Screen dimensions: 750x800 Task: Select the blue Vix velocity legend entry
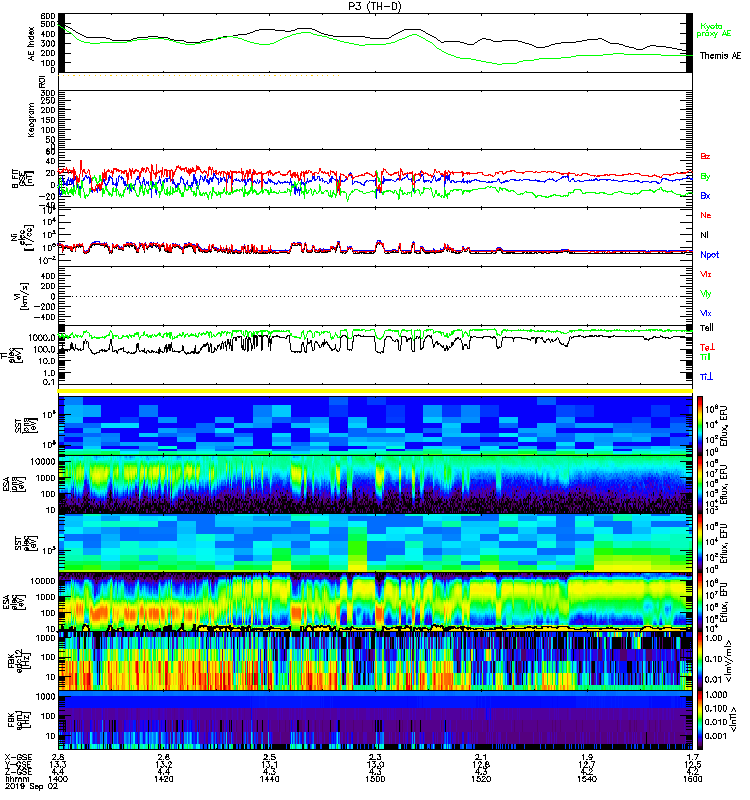(x=705, y=313)
